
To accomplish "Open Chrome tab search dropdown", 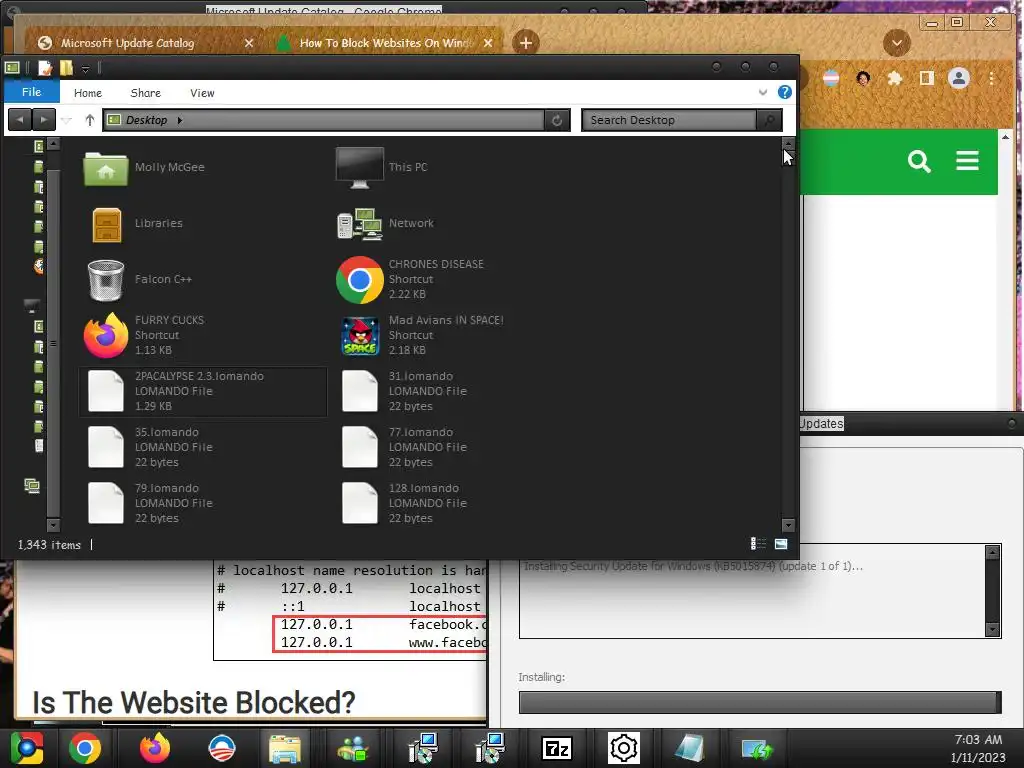I will click(x=897, y=43).
